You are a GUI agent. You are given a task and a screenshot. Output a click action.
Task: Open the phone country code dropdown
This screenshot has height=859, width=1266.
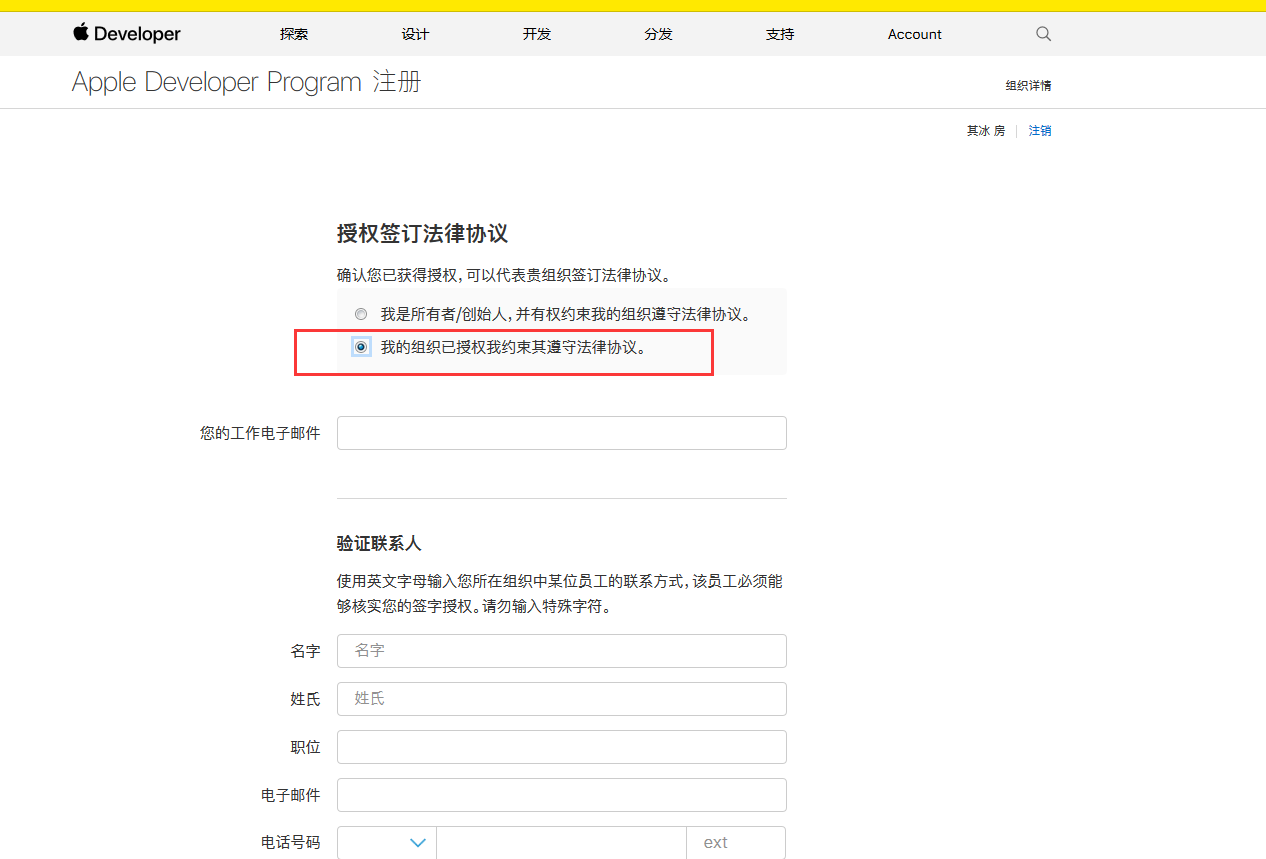click(387, 843)
